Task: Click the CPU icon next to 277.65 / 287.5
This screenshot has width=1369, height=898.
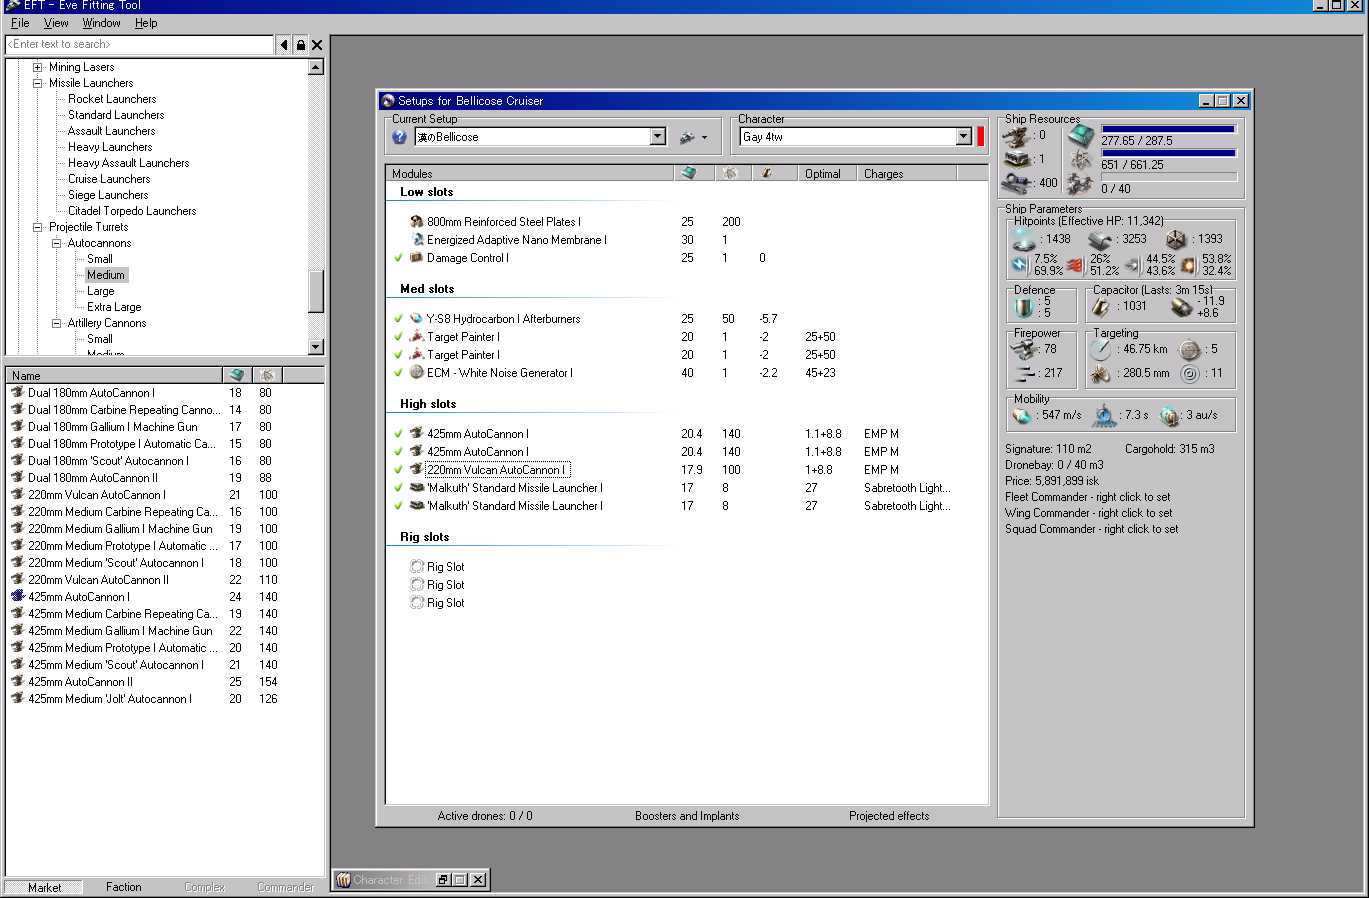Action: coord(1080,136)
